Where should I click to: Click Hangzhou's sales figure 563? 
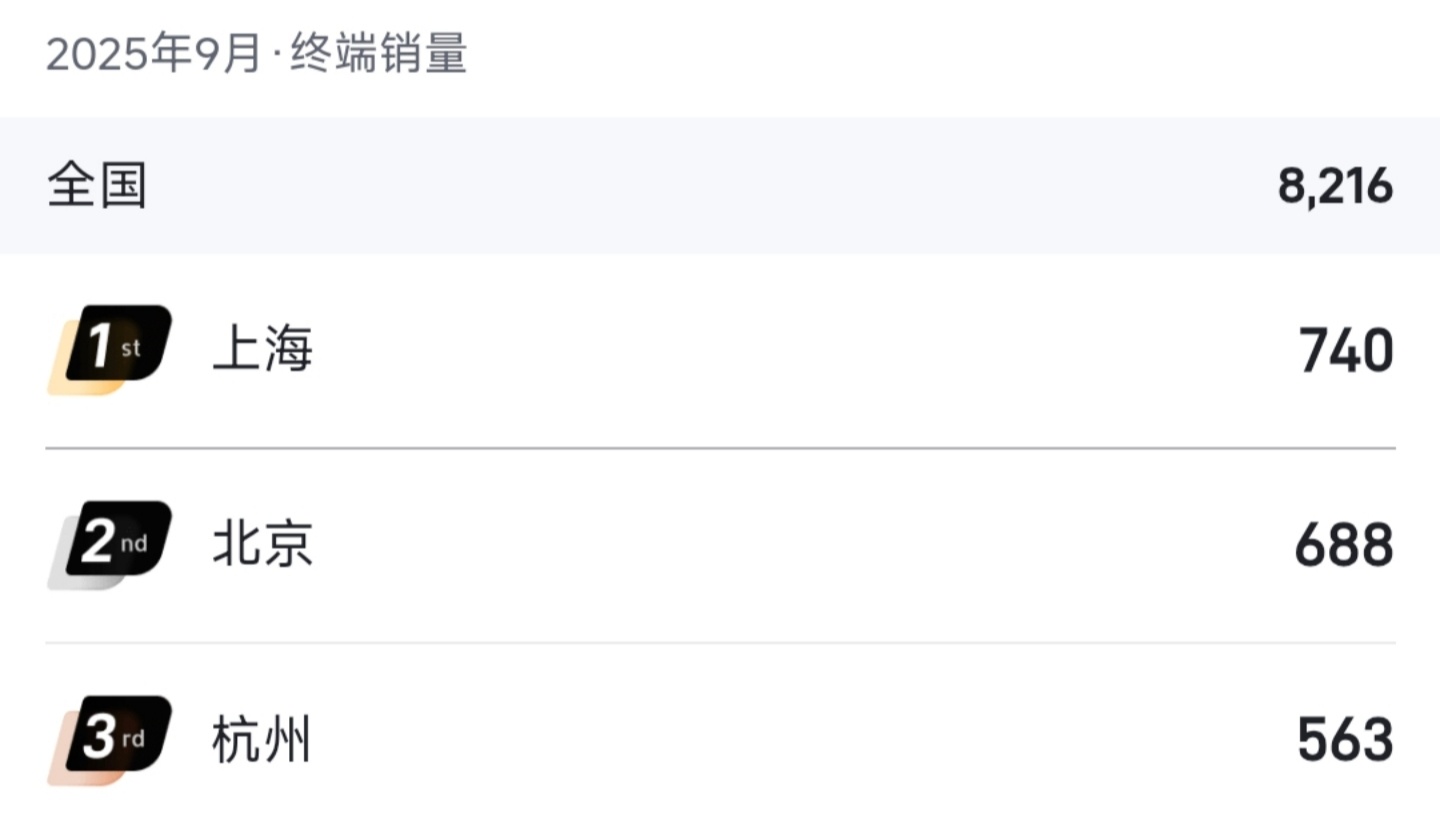click(1345, 741)
